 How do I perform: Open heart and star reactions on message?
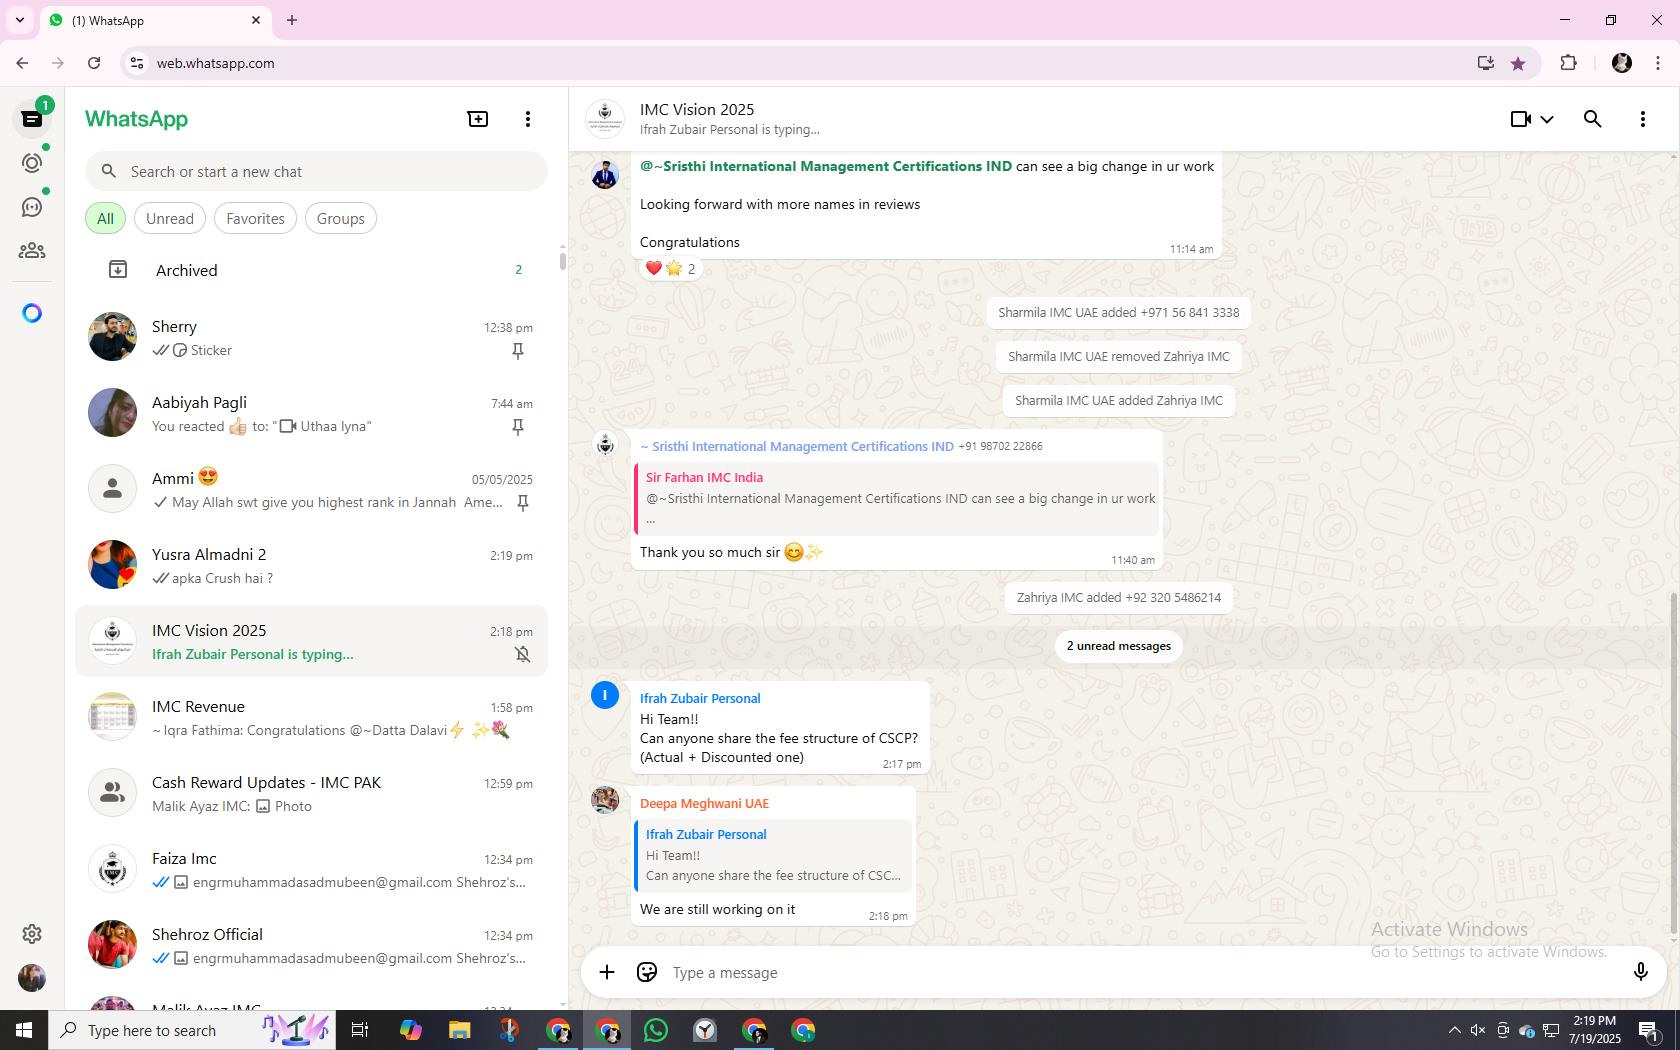[670, 268]
